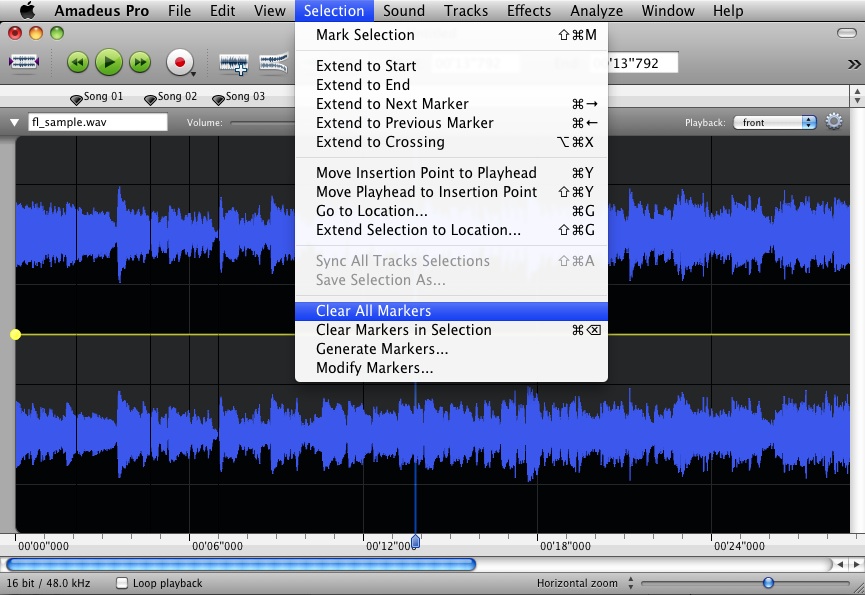Image resolution: width=865 pixels, height=595 pixels.
Task: Click the toolbar toggle pill button
Action: 846,34
